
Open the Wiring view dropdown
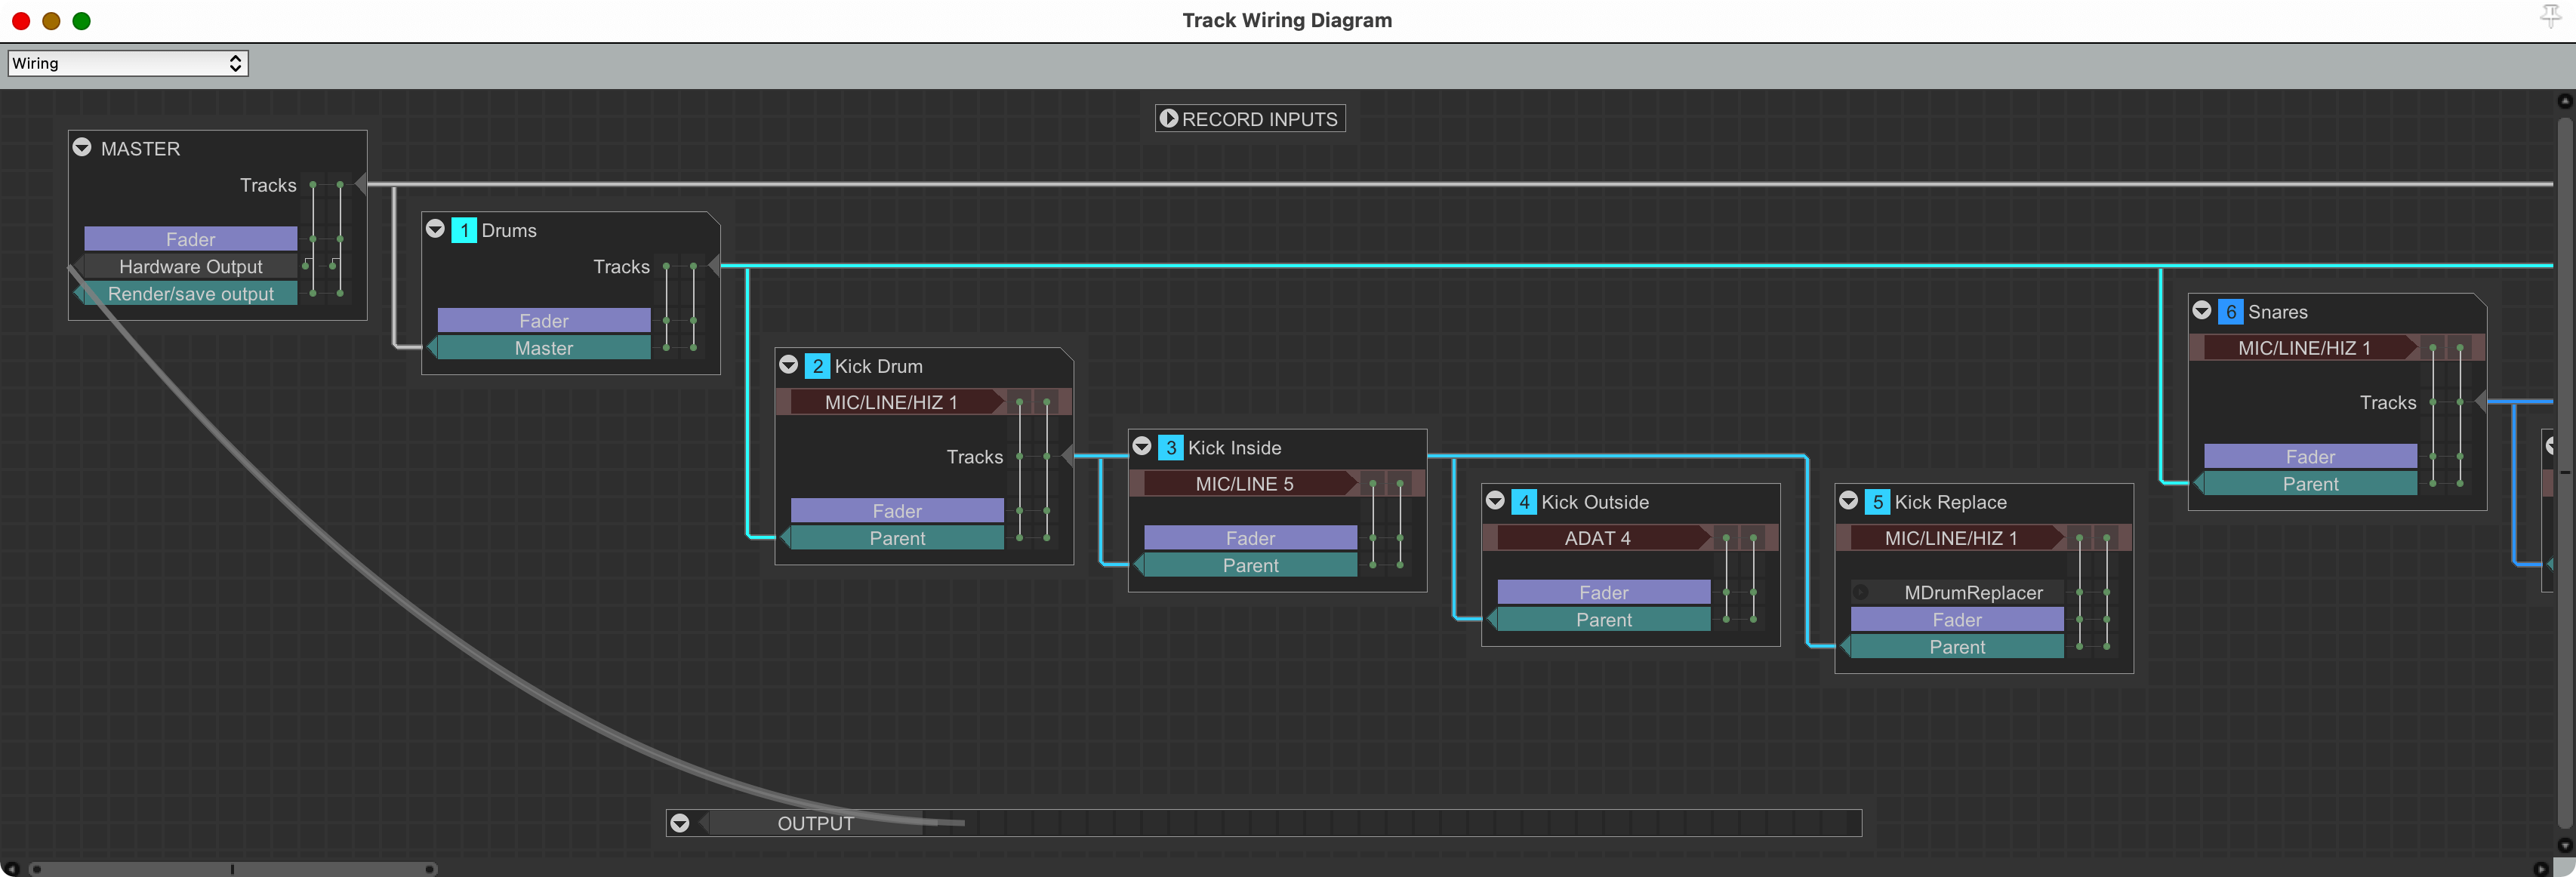128,63
